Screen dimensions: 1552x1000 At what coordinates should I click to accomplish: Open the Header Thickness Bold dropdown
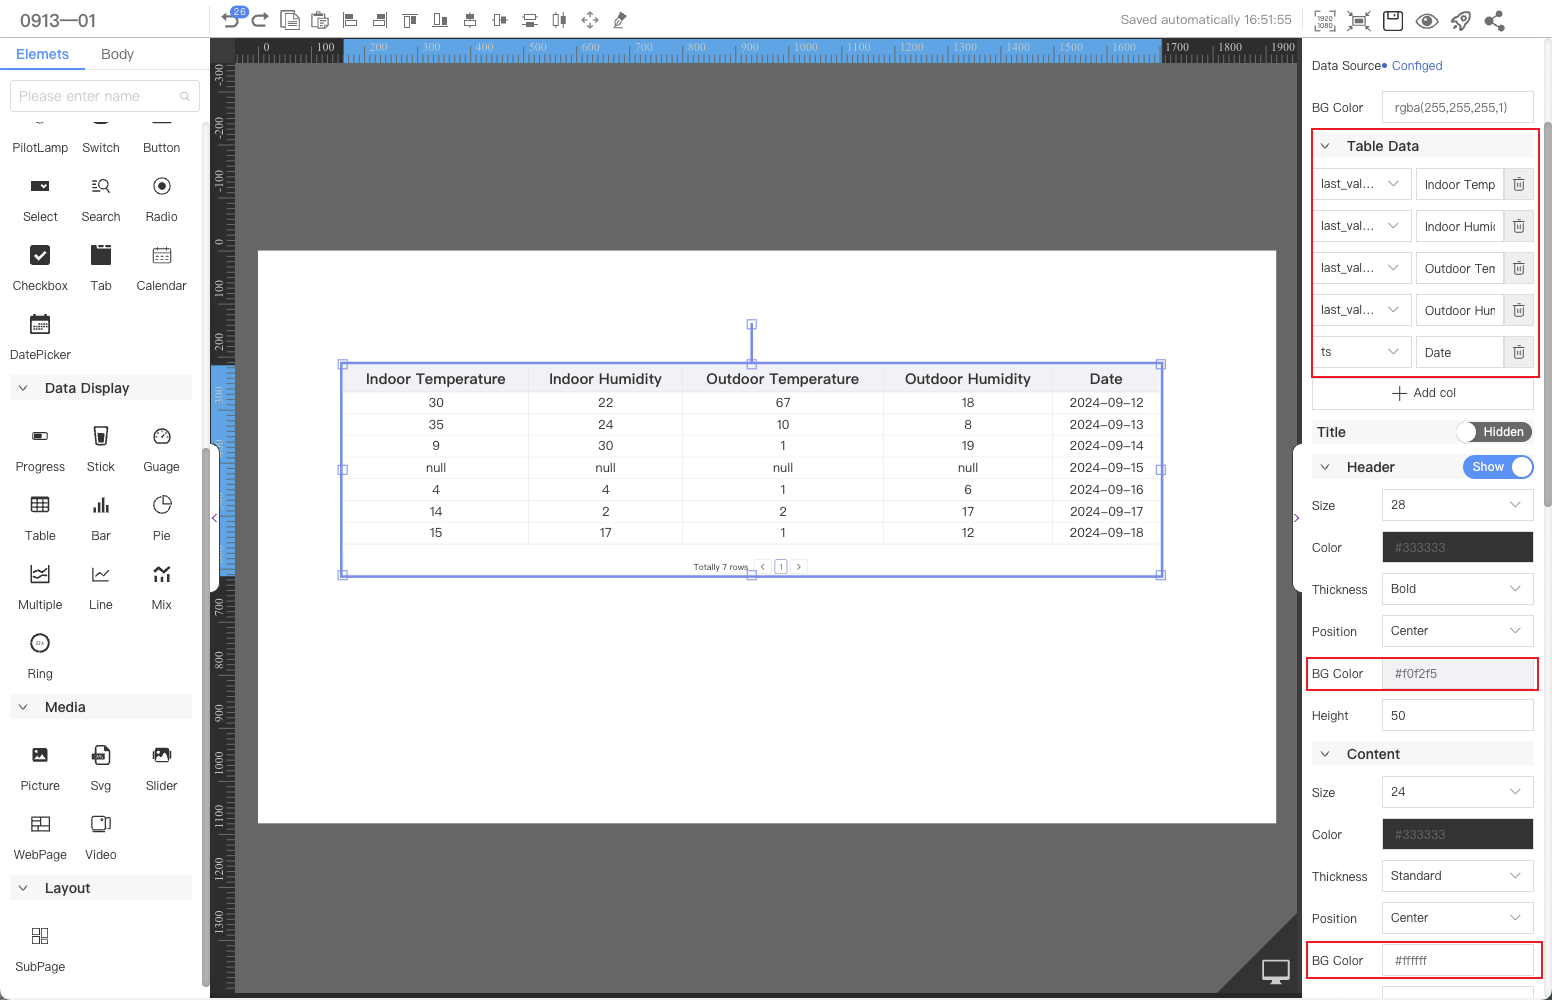(x=1456, y=589)
